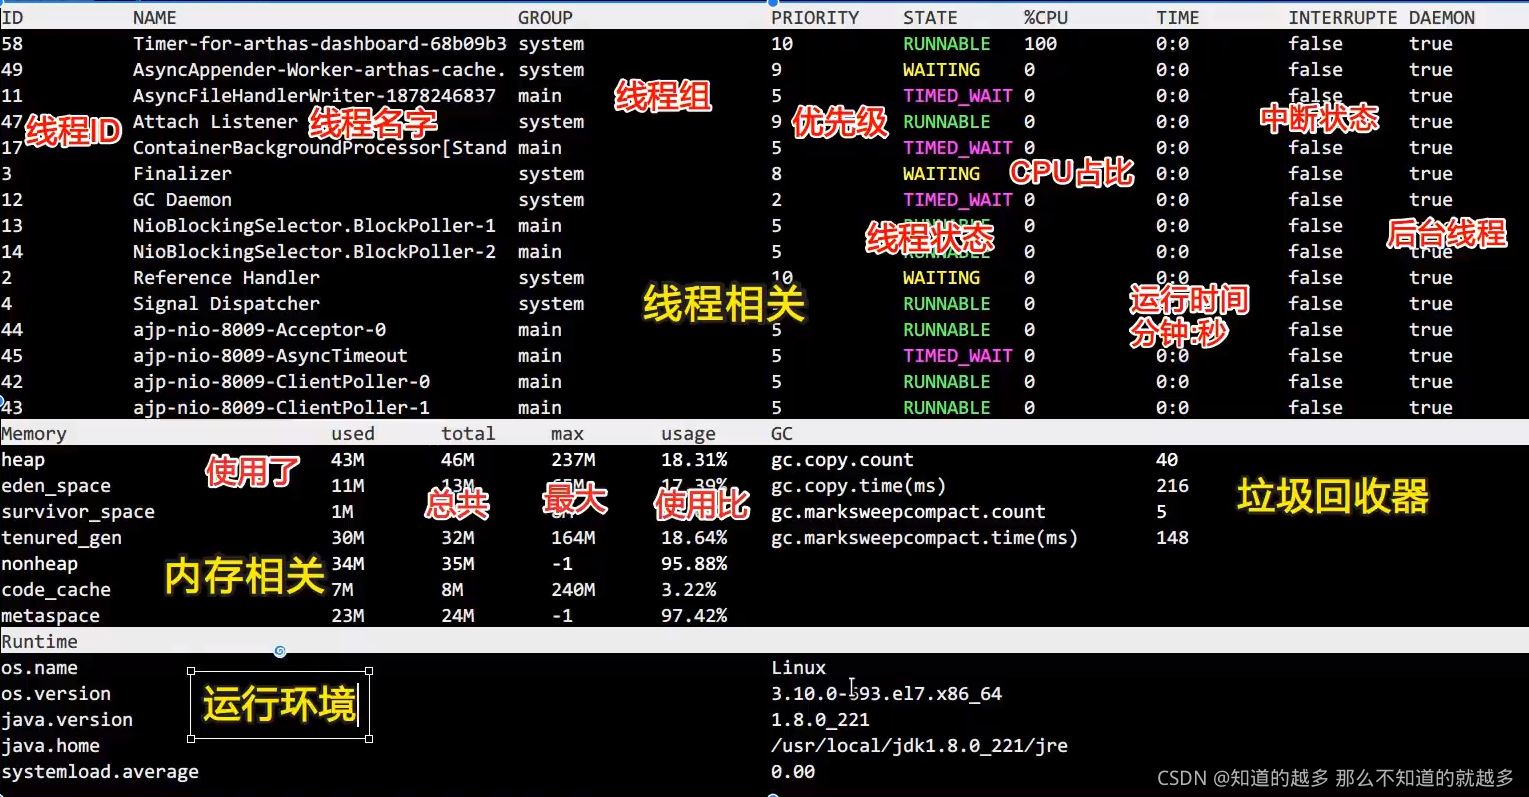The image size is (1529, 797).
Task: Click the usage column header
Action: coord(688,434)
